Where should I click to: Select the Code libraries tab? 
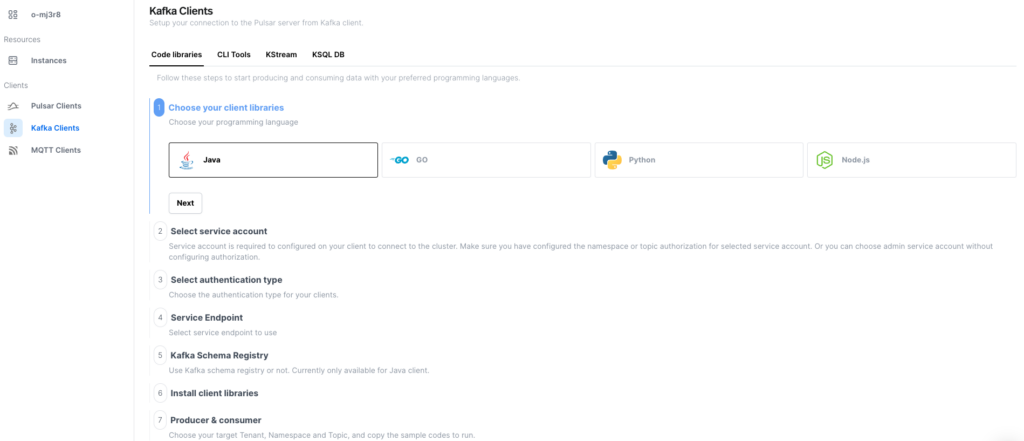click(176, 54)
